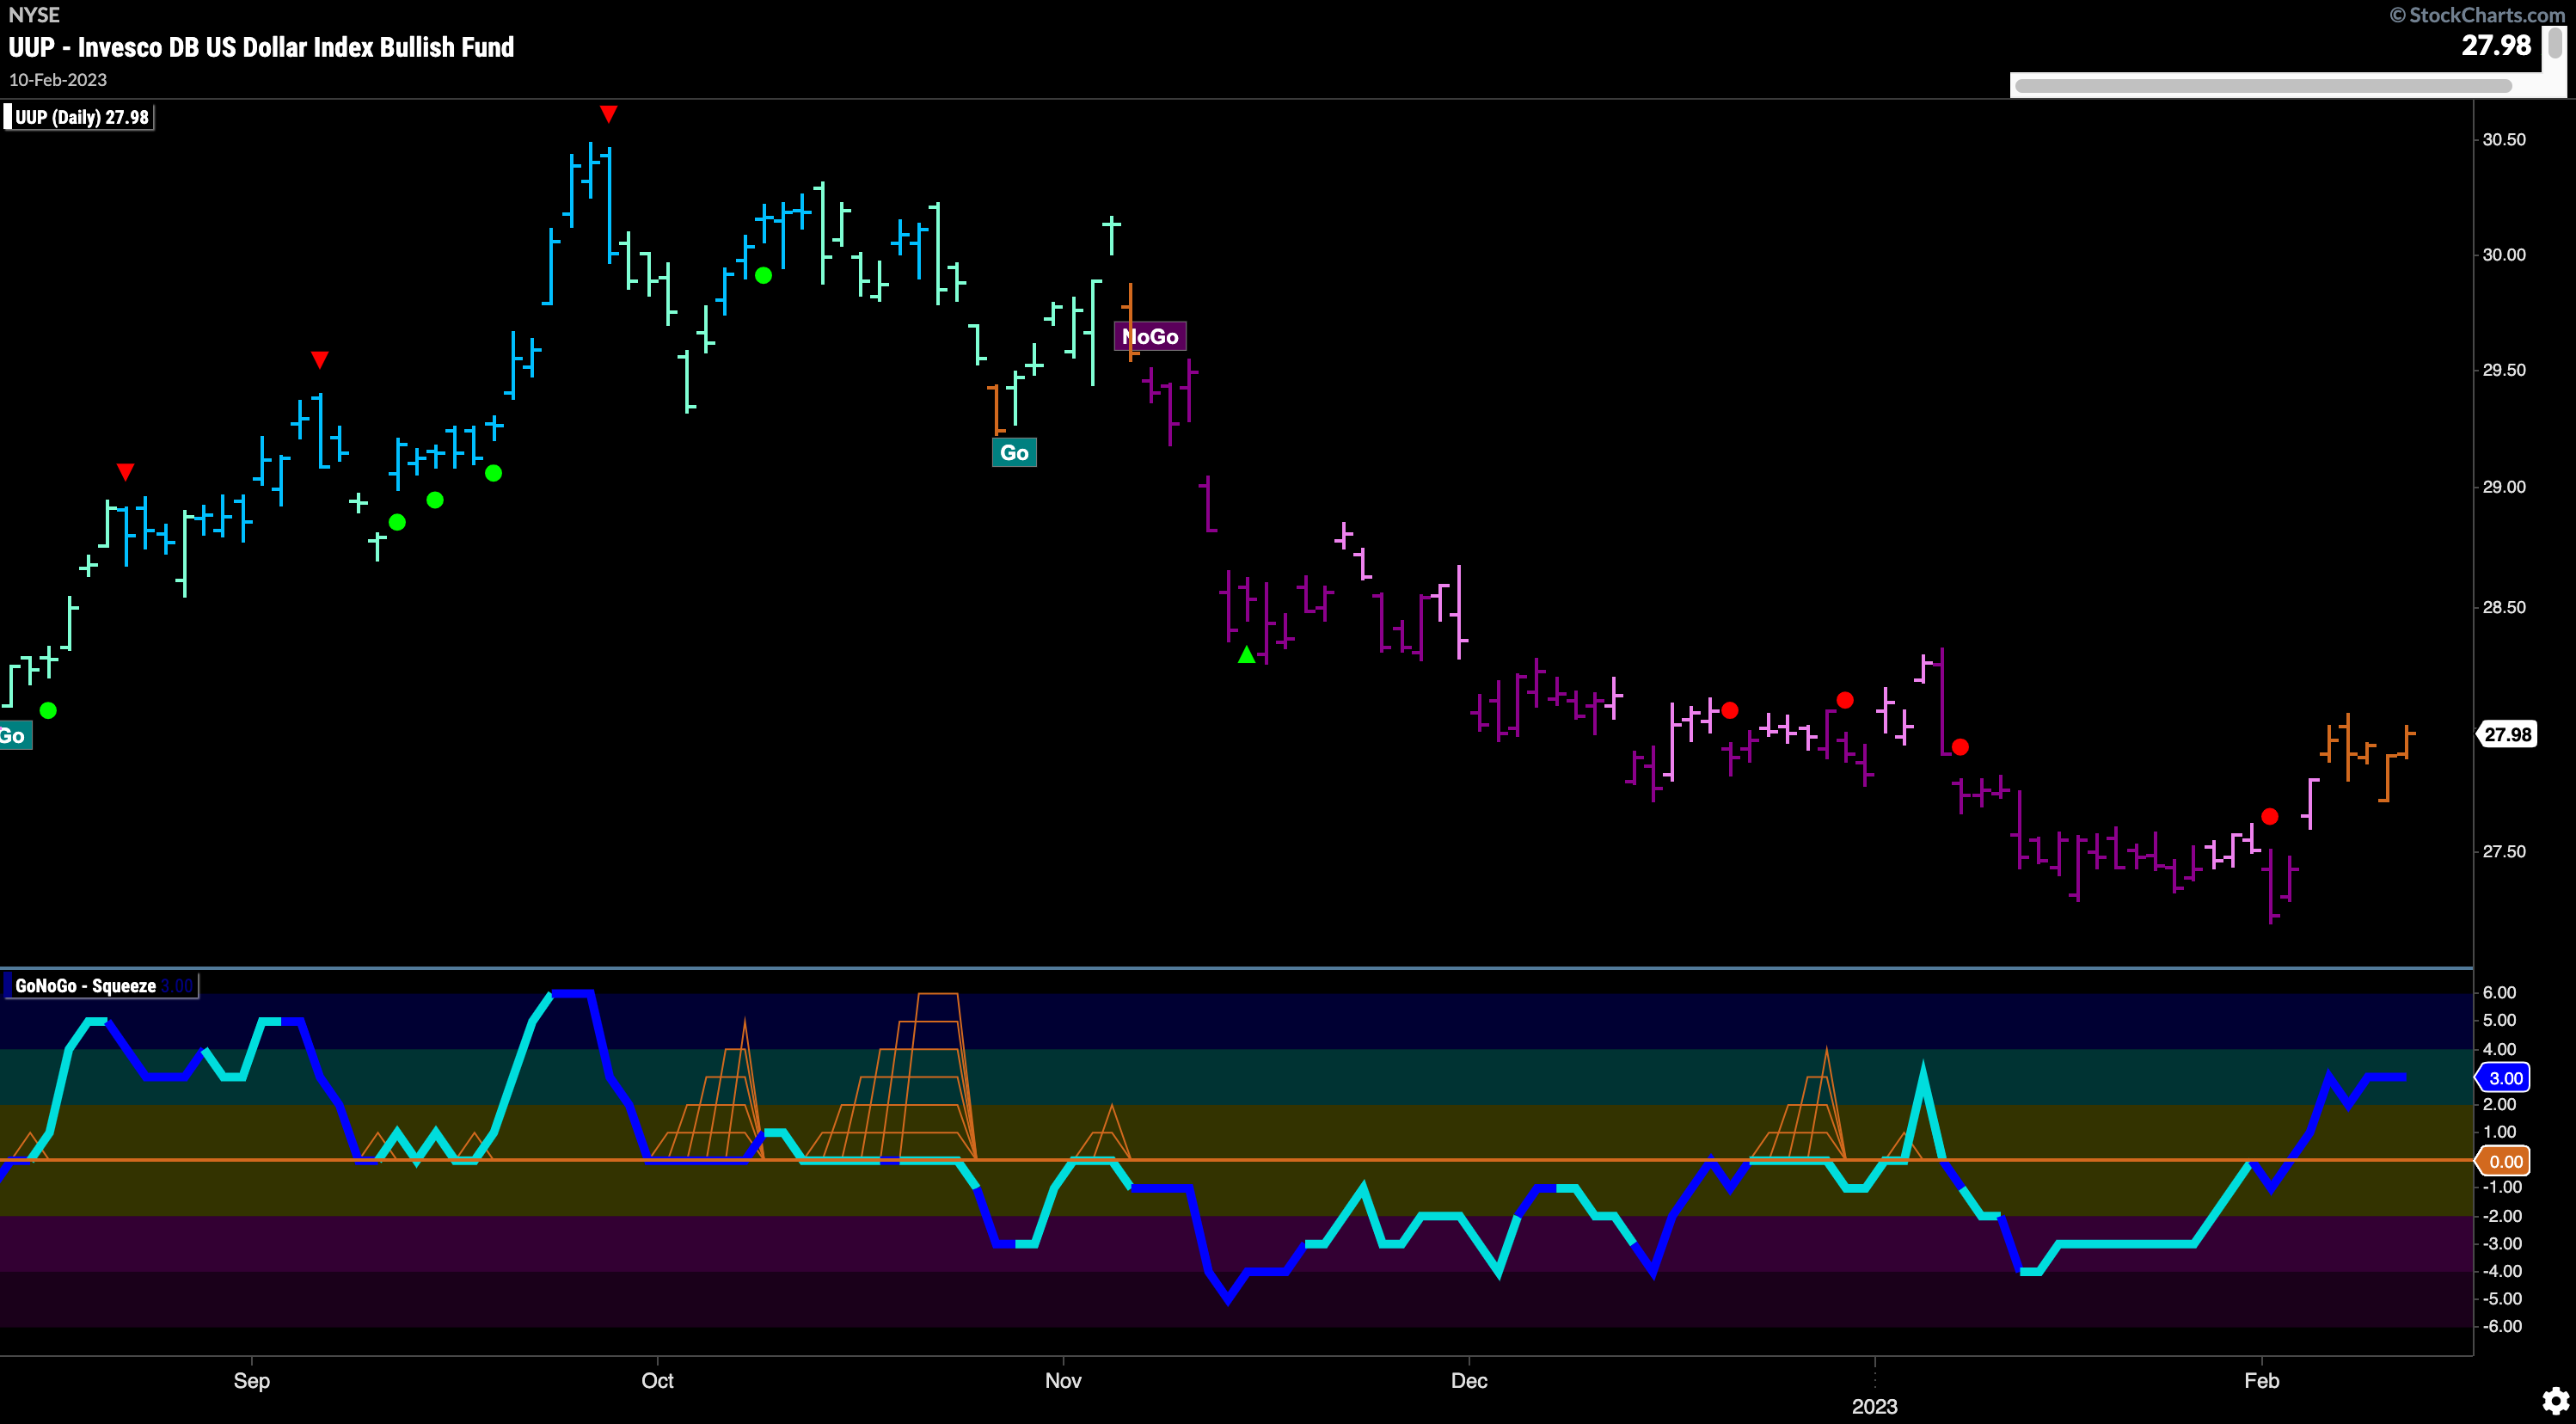The height and width of the screenshot is (1424, 2576).
Task: Click the 30.50 price axis label
Action: (x=2504, y=140)
